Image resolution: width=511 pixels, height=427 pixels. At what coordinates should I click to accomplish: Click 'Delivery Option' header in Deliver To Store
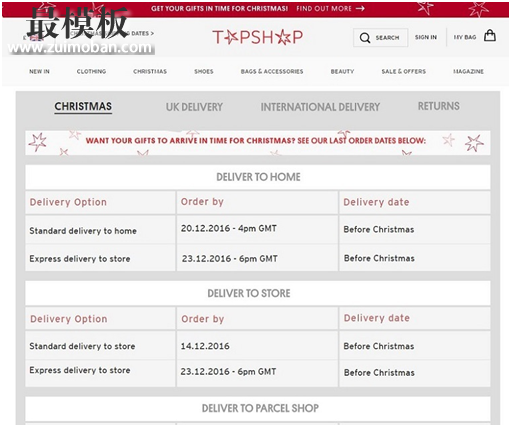click(x=69, y=319)
